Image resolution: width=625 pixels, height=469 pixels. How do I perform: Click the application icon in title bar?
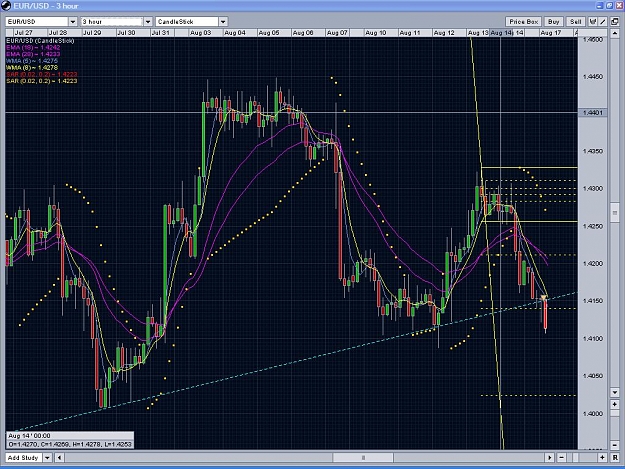tap(6, 6)
